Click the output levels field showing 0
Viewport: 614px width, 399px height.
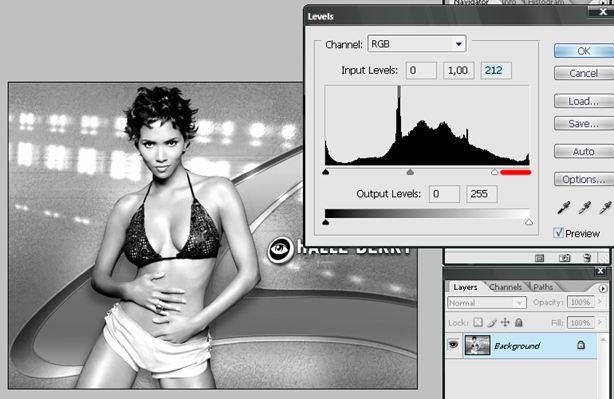(x=444, y=194)
